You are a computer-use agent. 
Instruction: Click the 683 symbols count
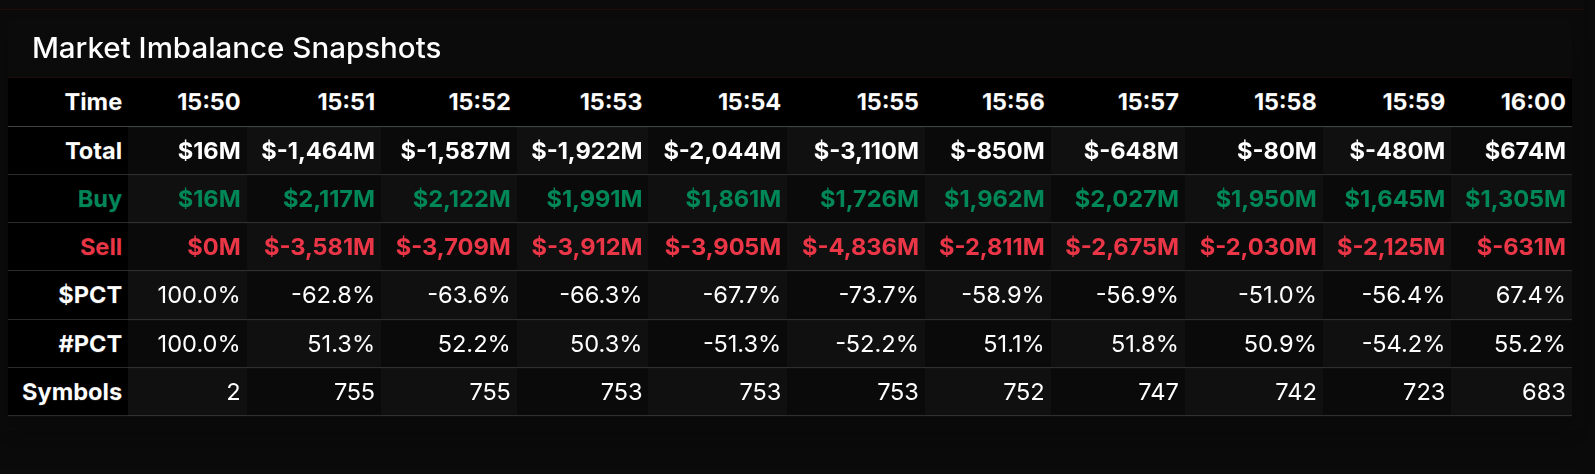point(1543,392)
